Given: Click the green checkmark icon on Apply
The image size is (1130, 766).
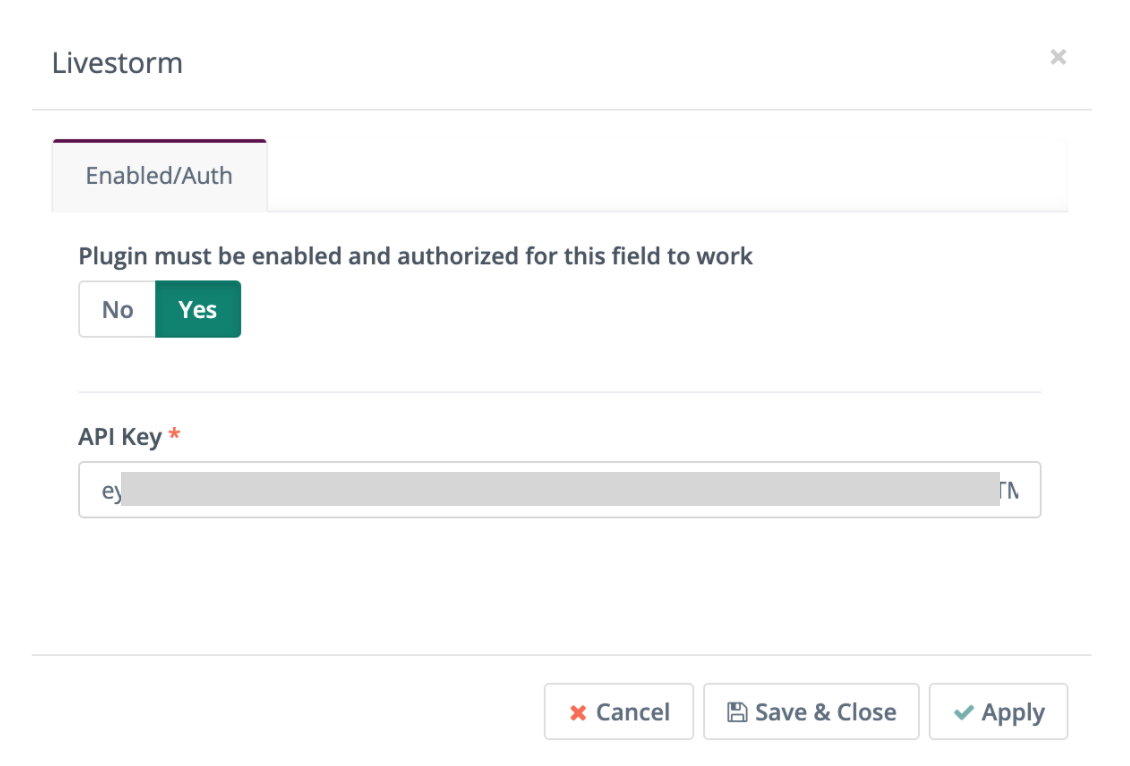Looking at the screenshot, I should coord(964,712).
